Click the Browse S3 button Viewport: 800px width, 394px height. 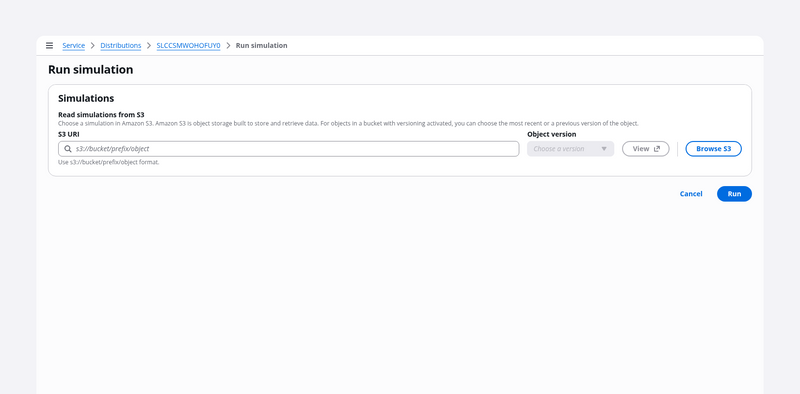[713, 149]
